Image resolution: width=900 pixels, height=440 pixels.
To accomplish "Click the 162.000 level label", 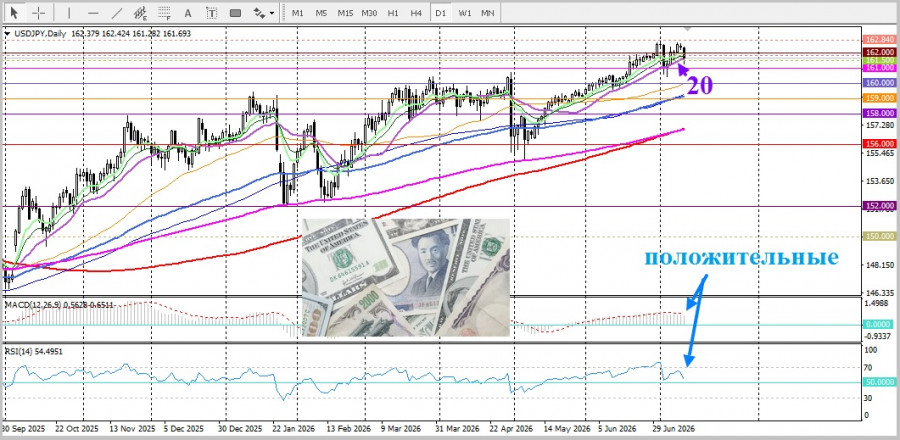I will (879, 52).
